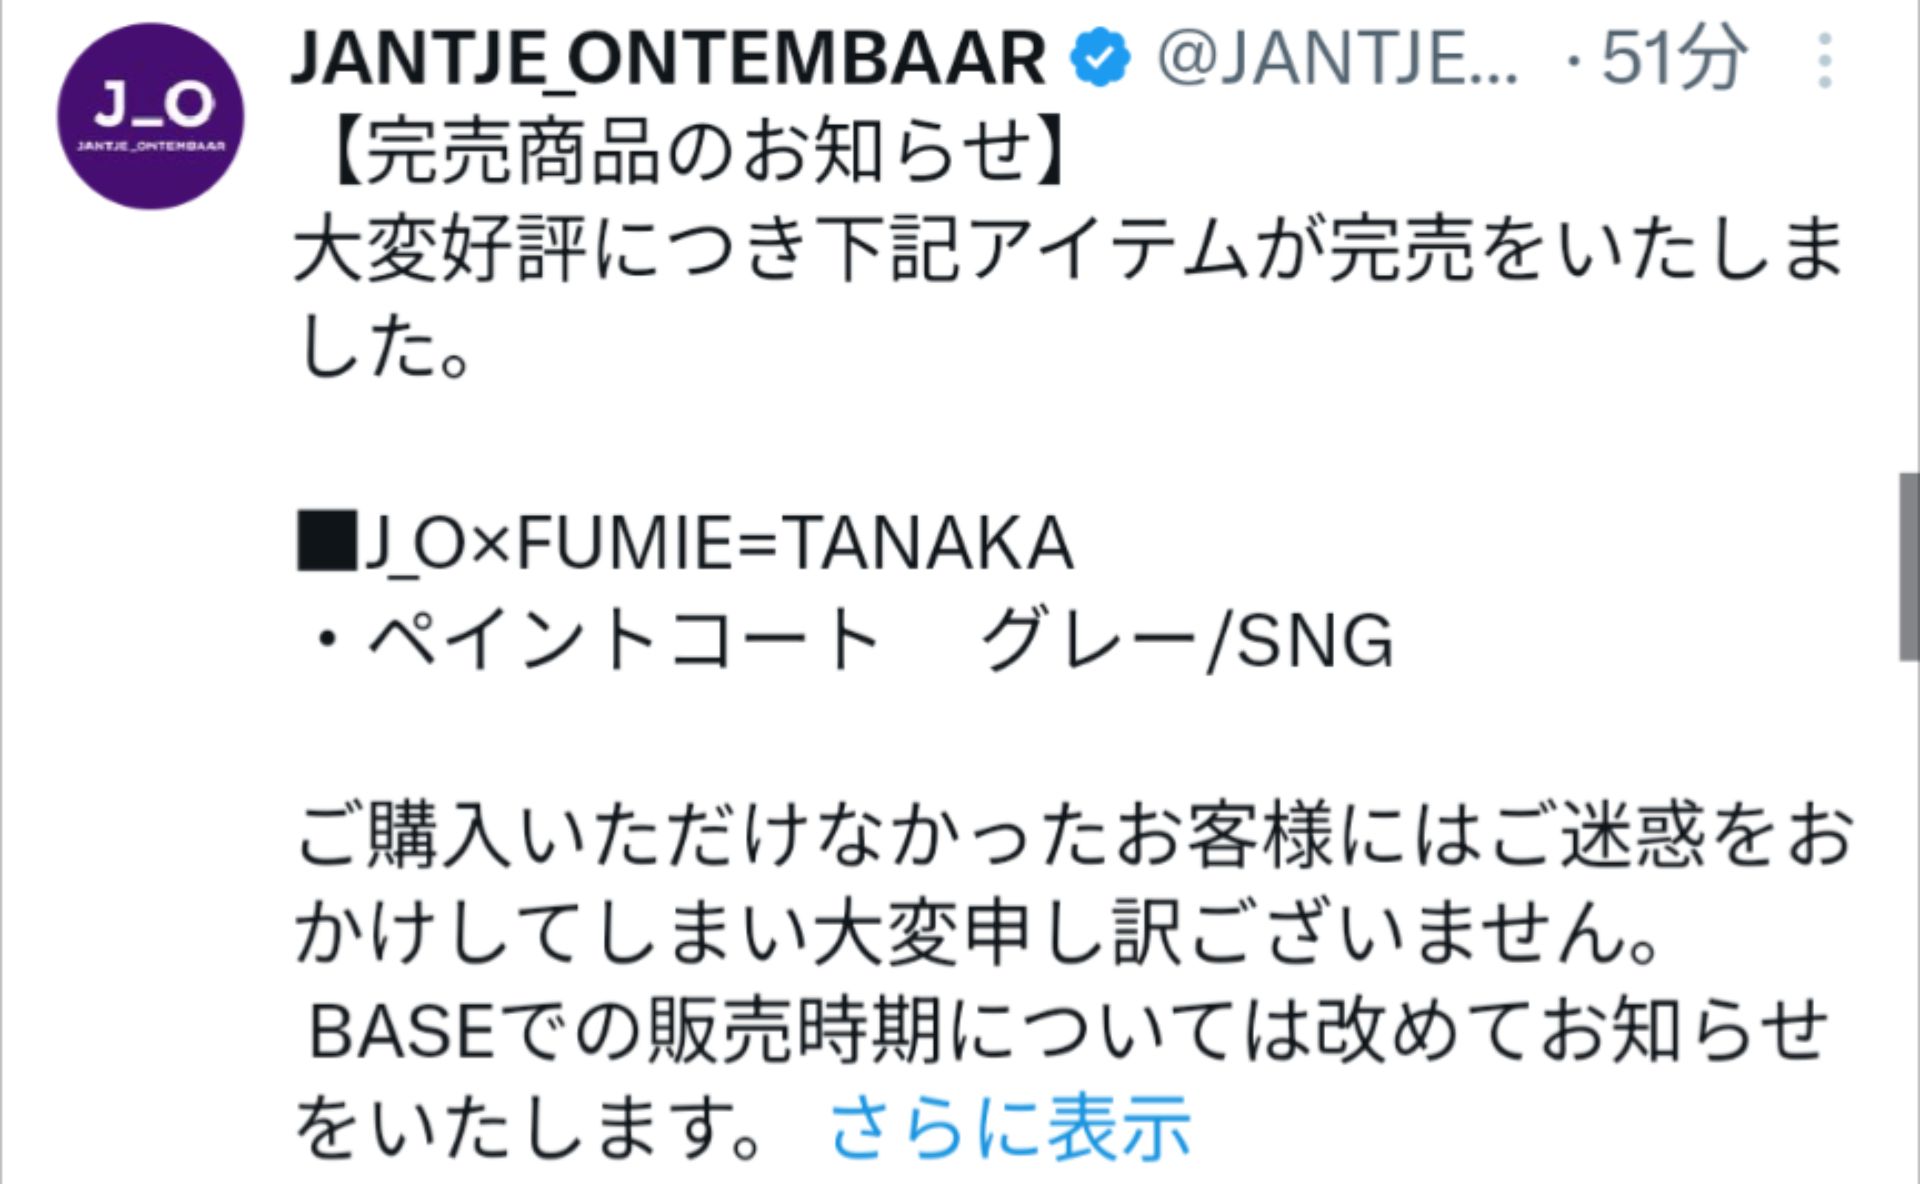Click the をいたします。 text before さらに表示

click(x=530, y=1127)
